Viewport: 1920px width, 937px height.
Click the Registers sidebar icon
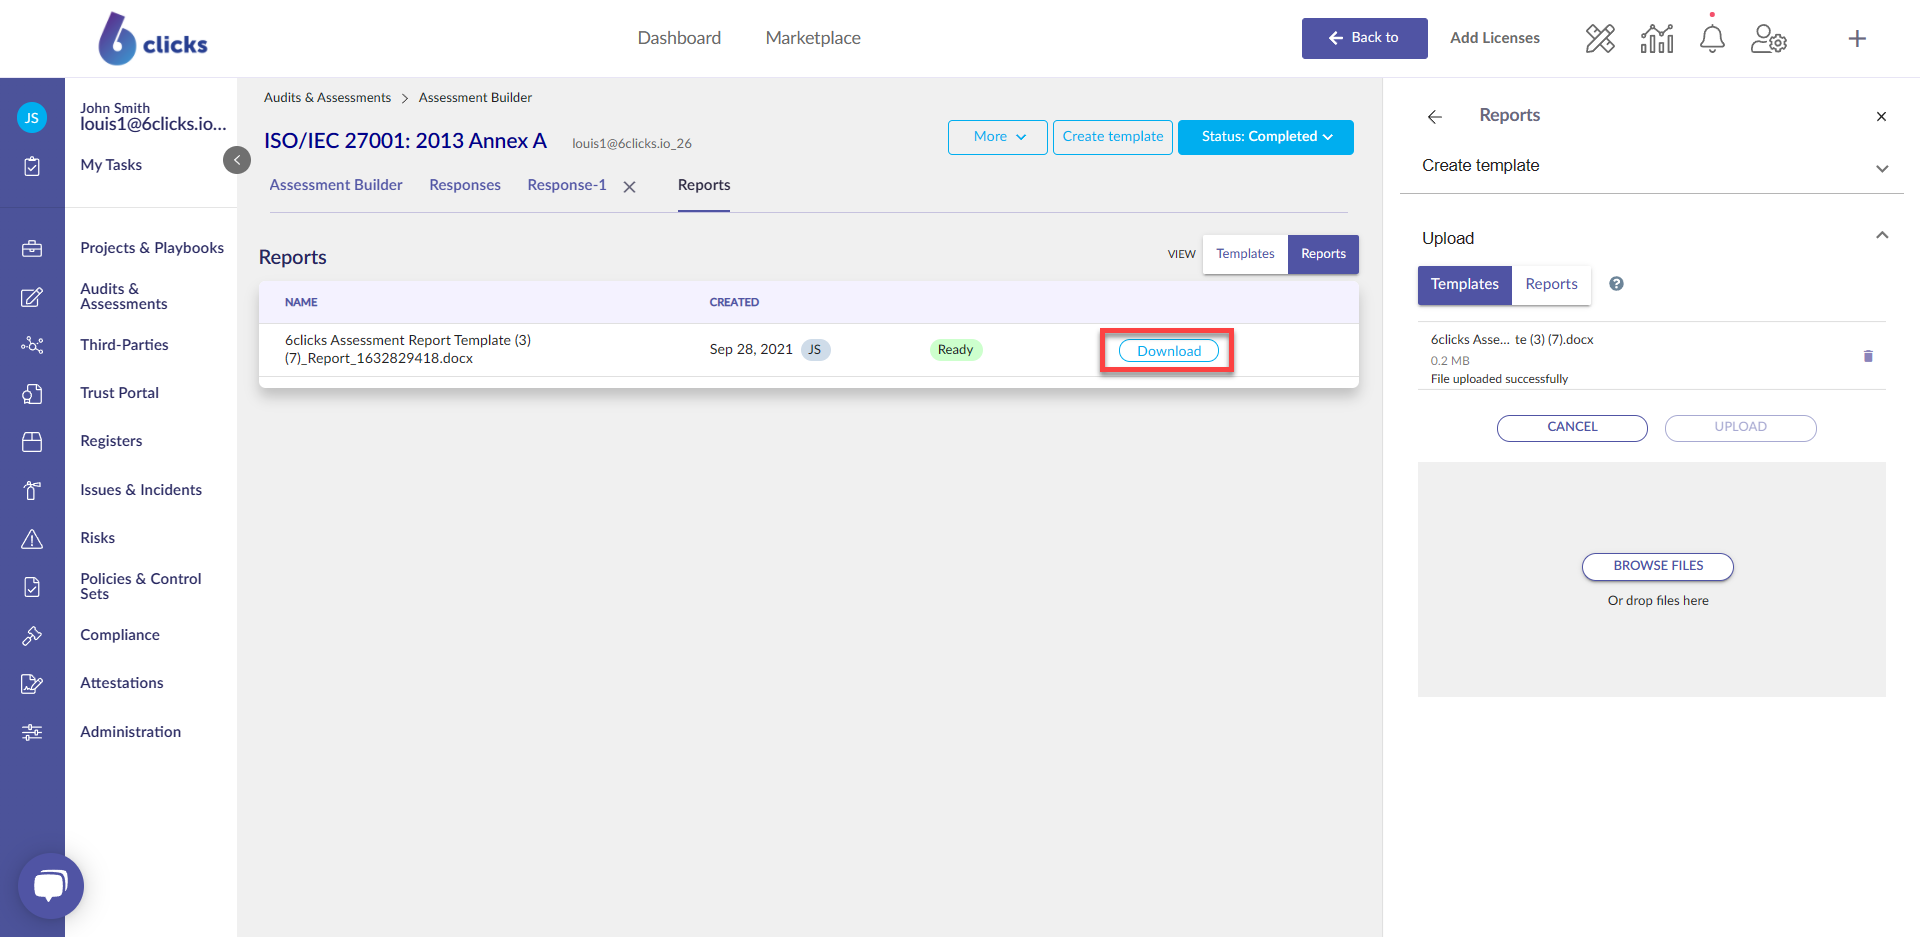coord(32,441)
